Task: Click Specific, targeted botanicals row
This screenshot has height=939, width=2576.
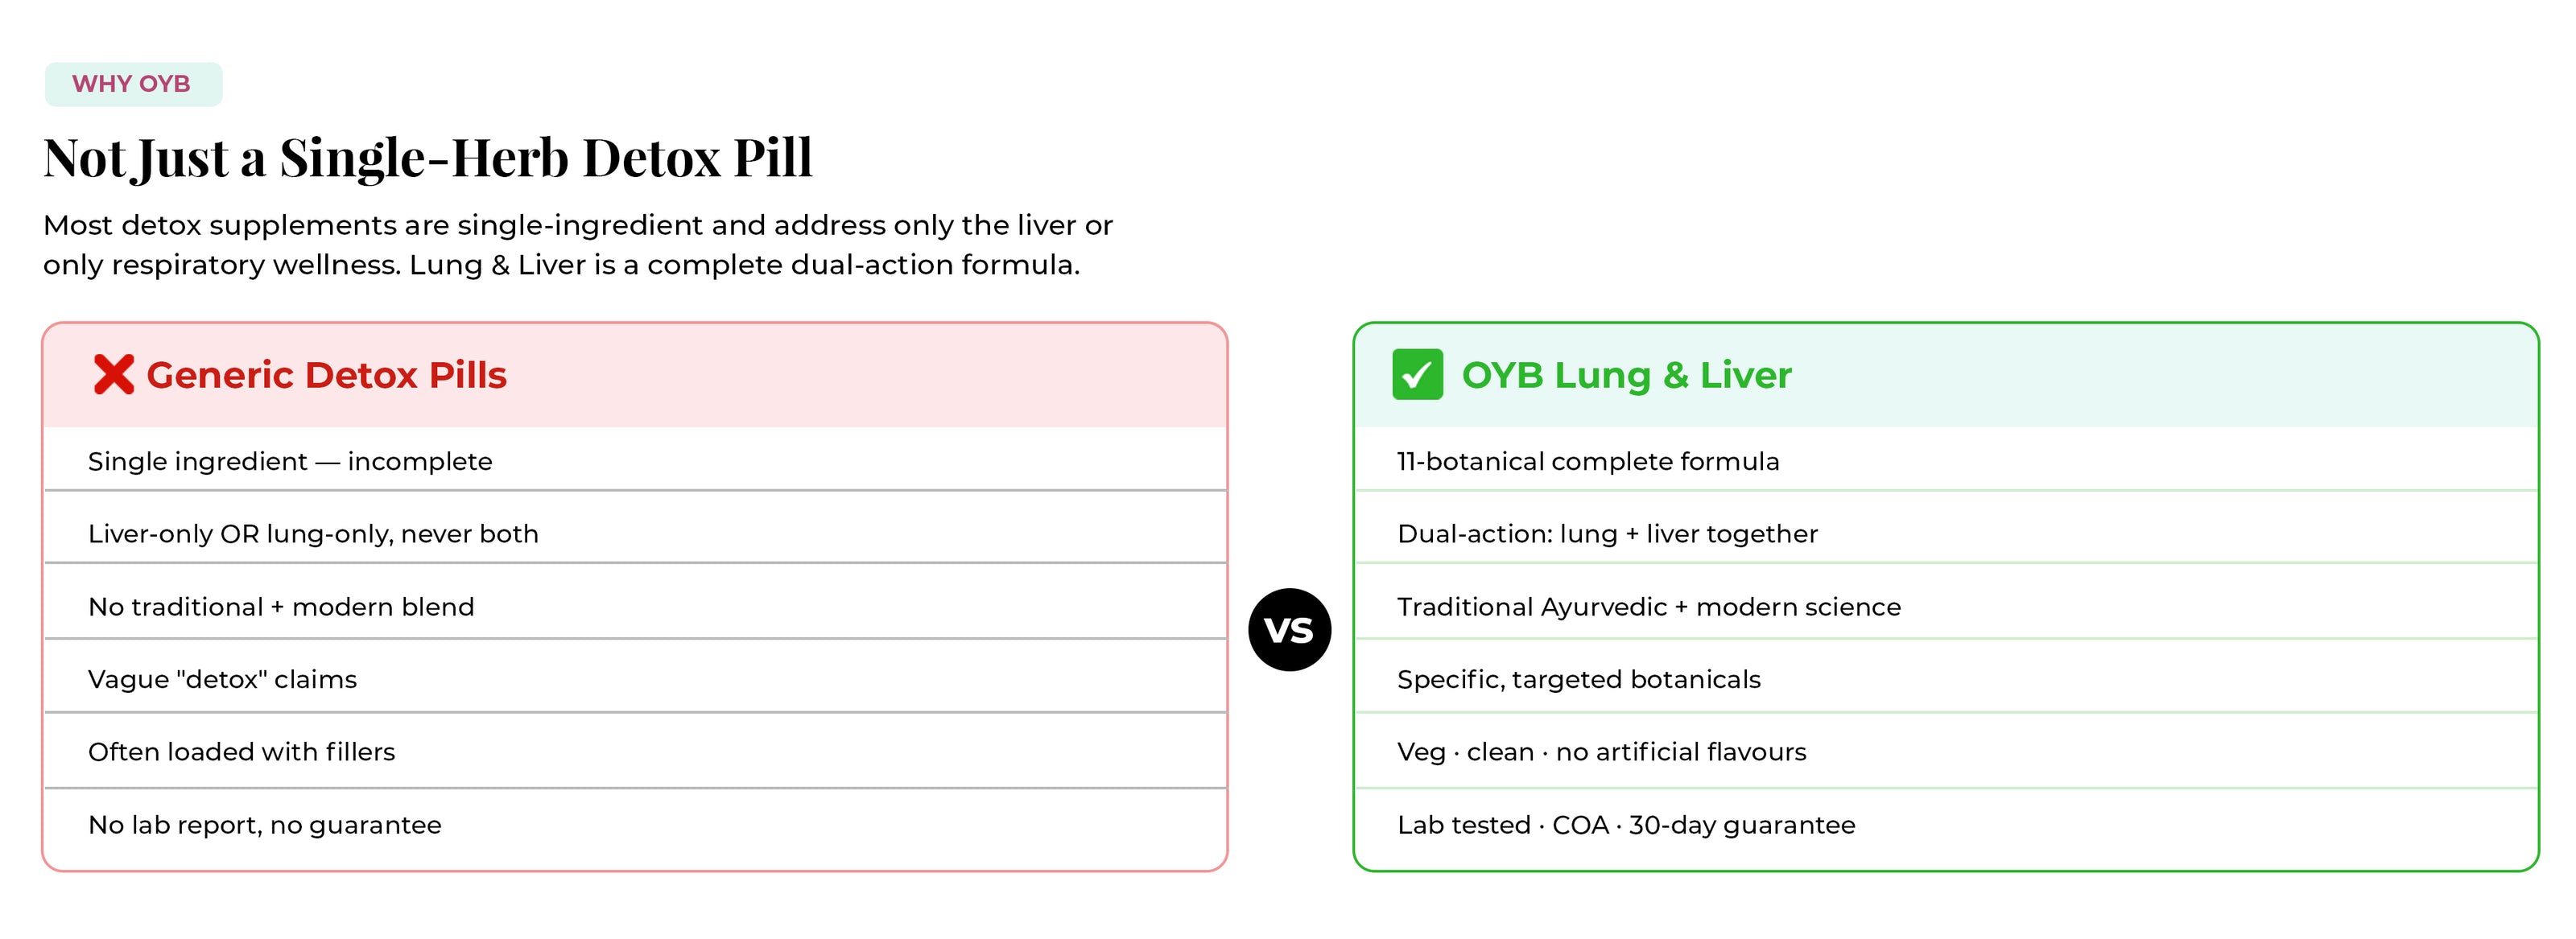Action: tap(1945, 679)
